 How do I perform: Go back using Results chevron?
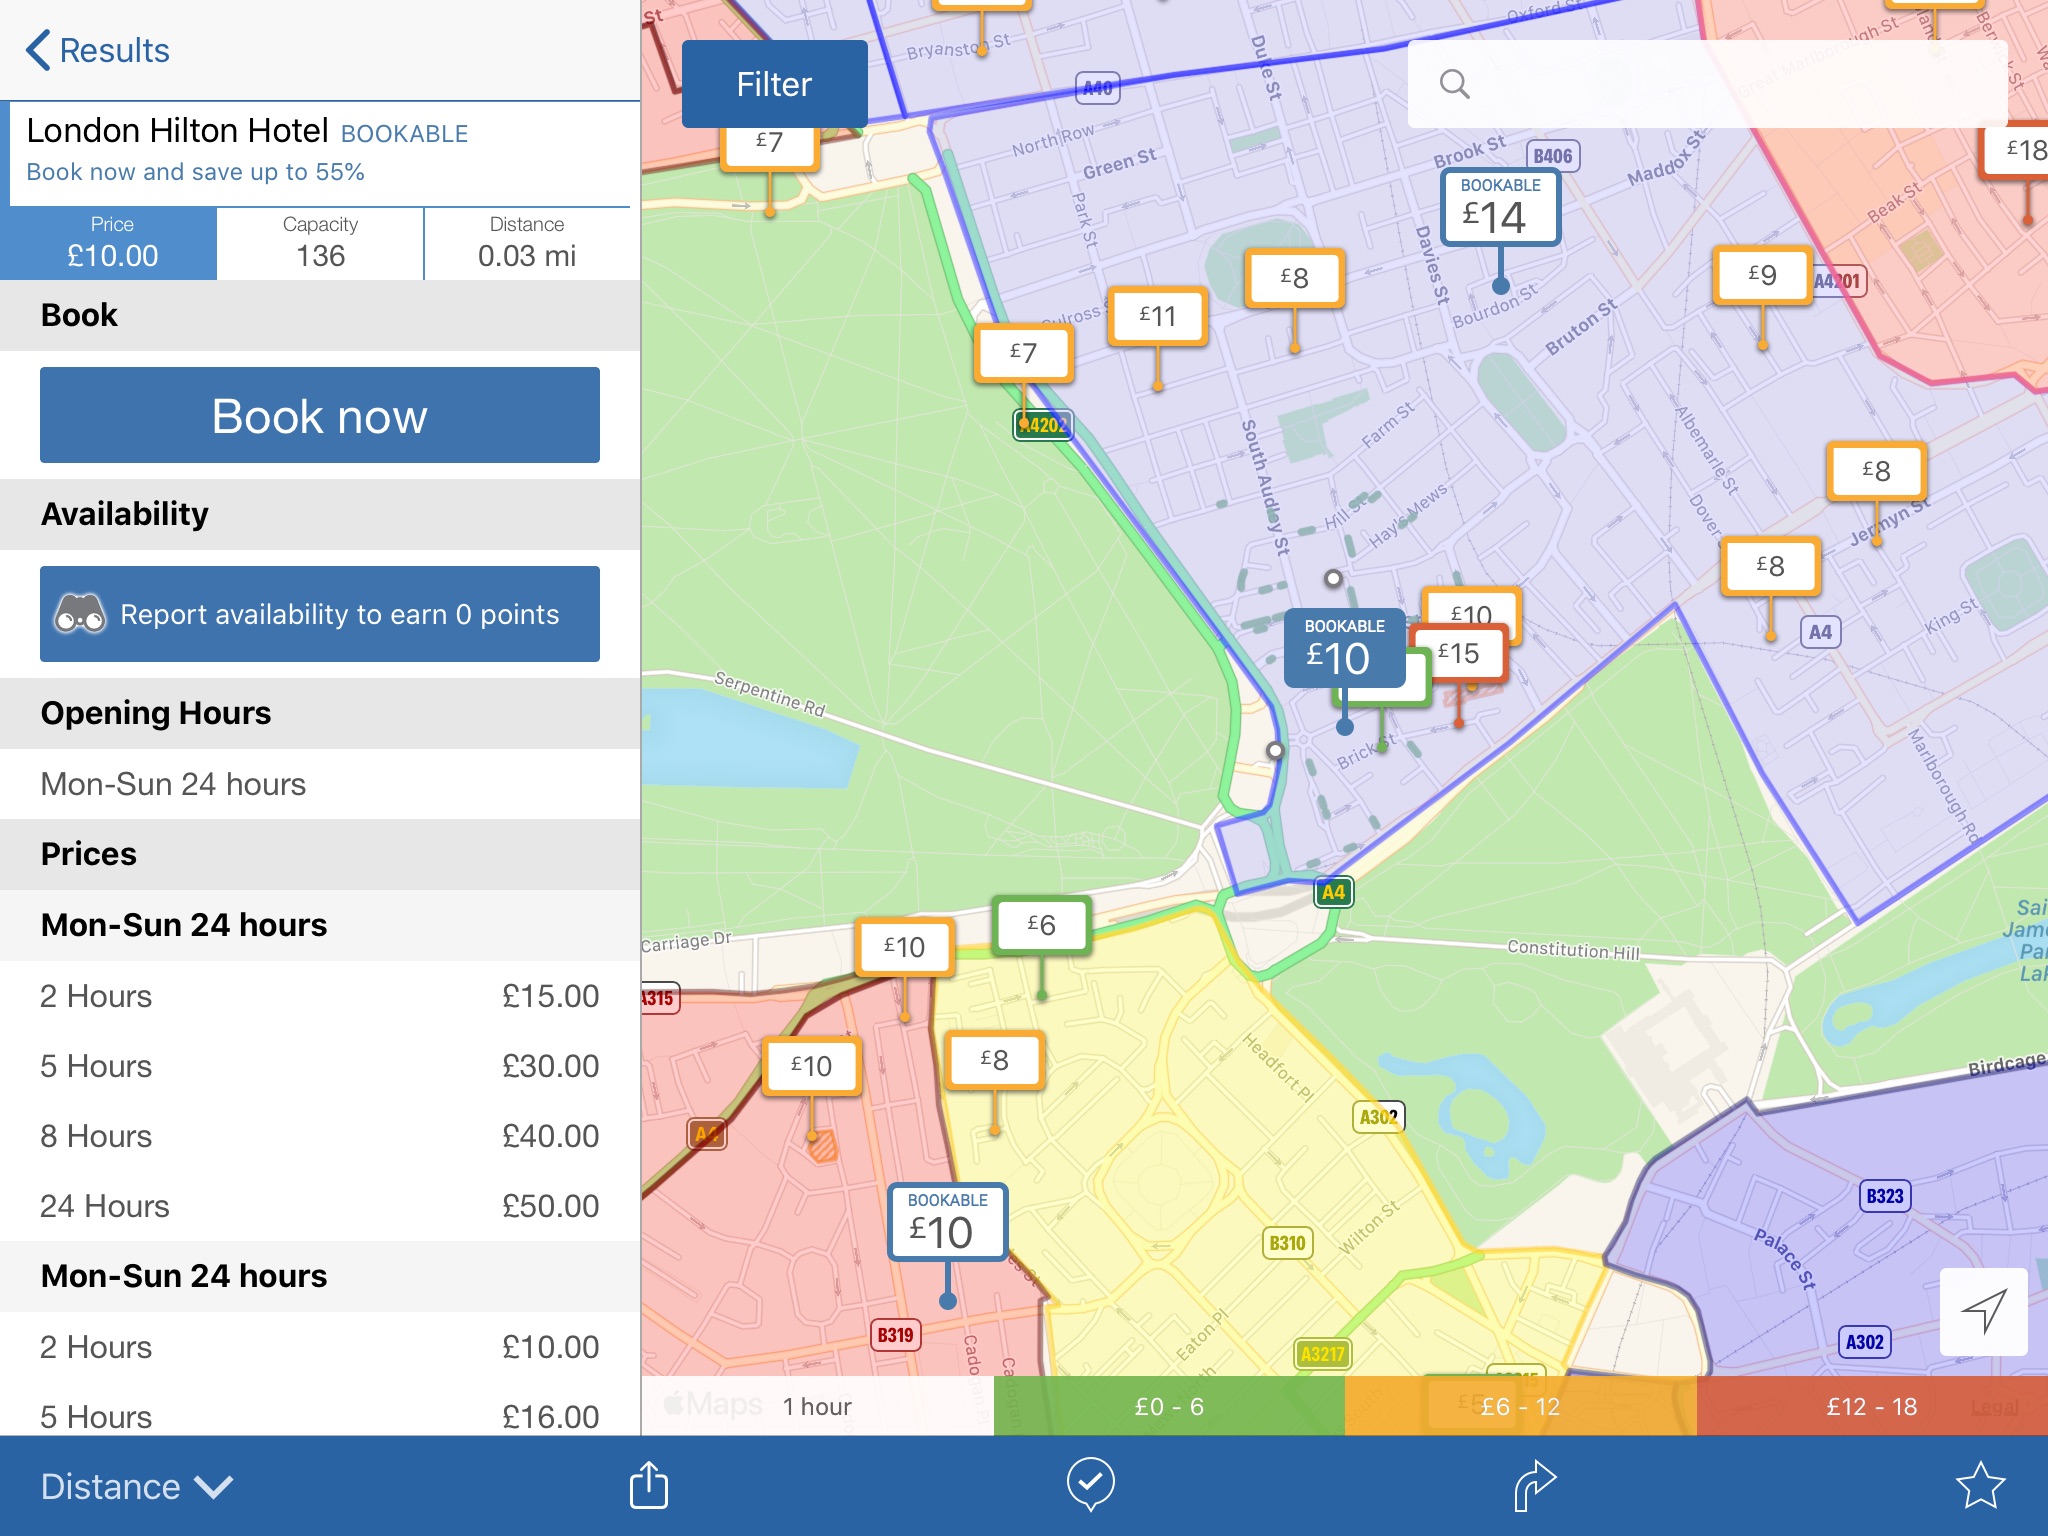pyautogui.click(x=97, y=50)
